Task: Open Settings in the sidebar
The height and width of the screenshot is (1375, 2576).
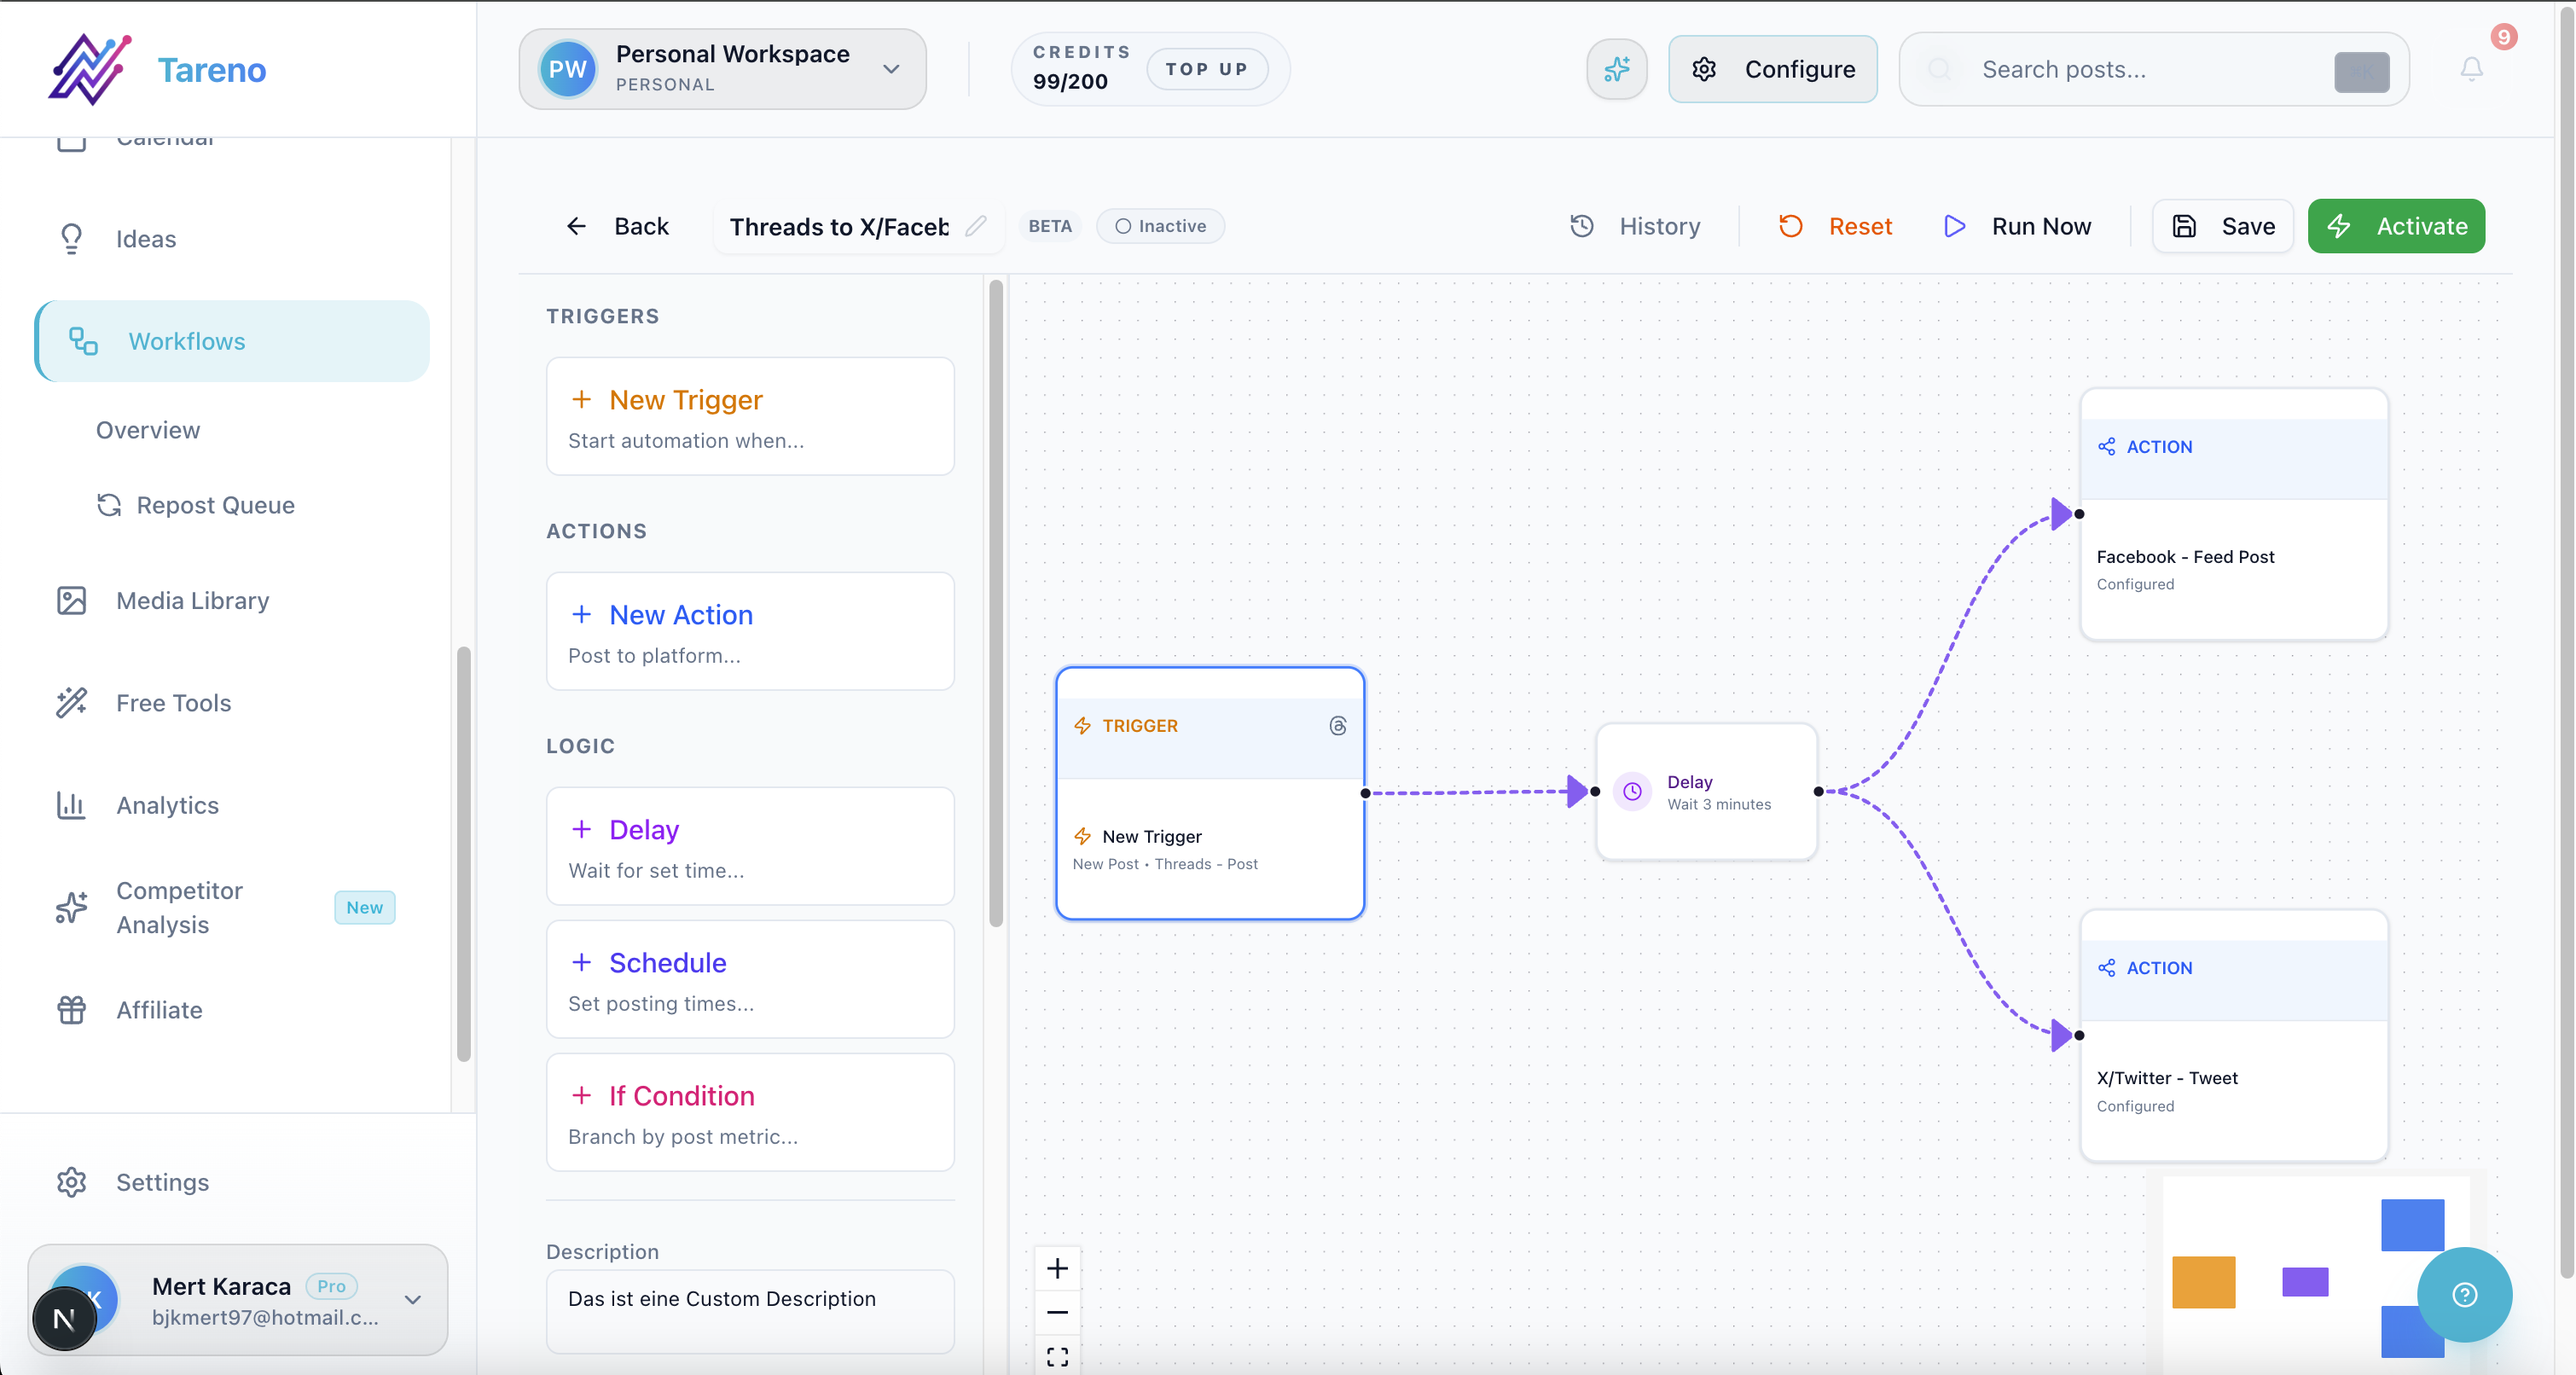Action: 232,1182
